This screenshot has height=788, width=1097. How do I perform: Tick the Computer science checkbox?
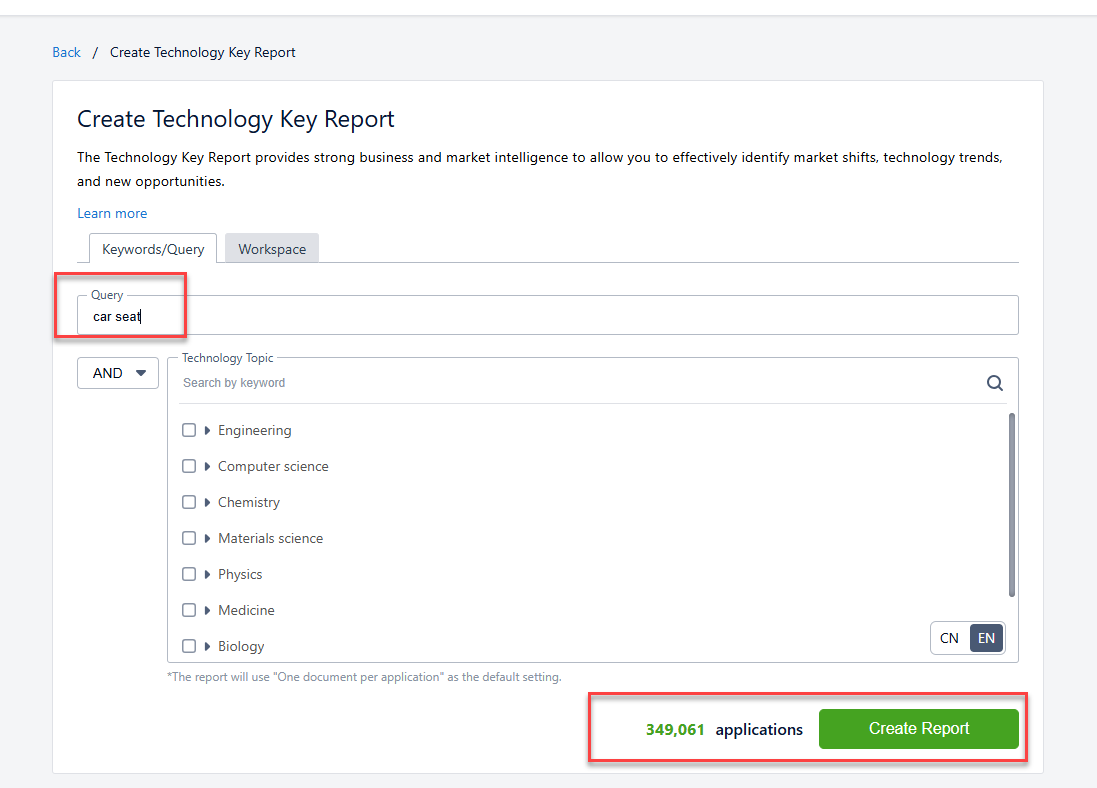click(x=189, y=467)
